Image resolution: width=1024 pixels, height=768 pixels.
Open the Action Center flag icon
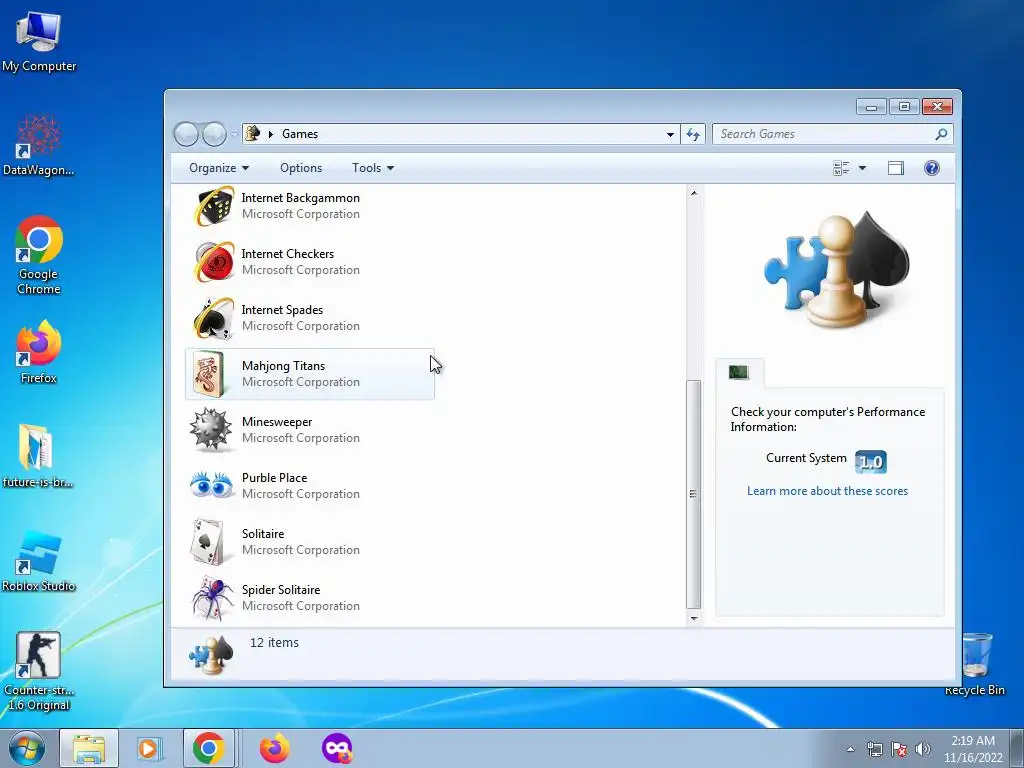tap(899, 749)
